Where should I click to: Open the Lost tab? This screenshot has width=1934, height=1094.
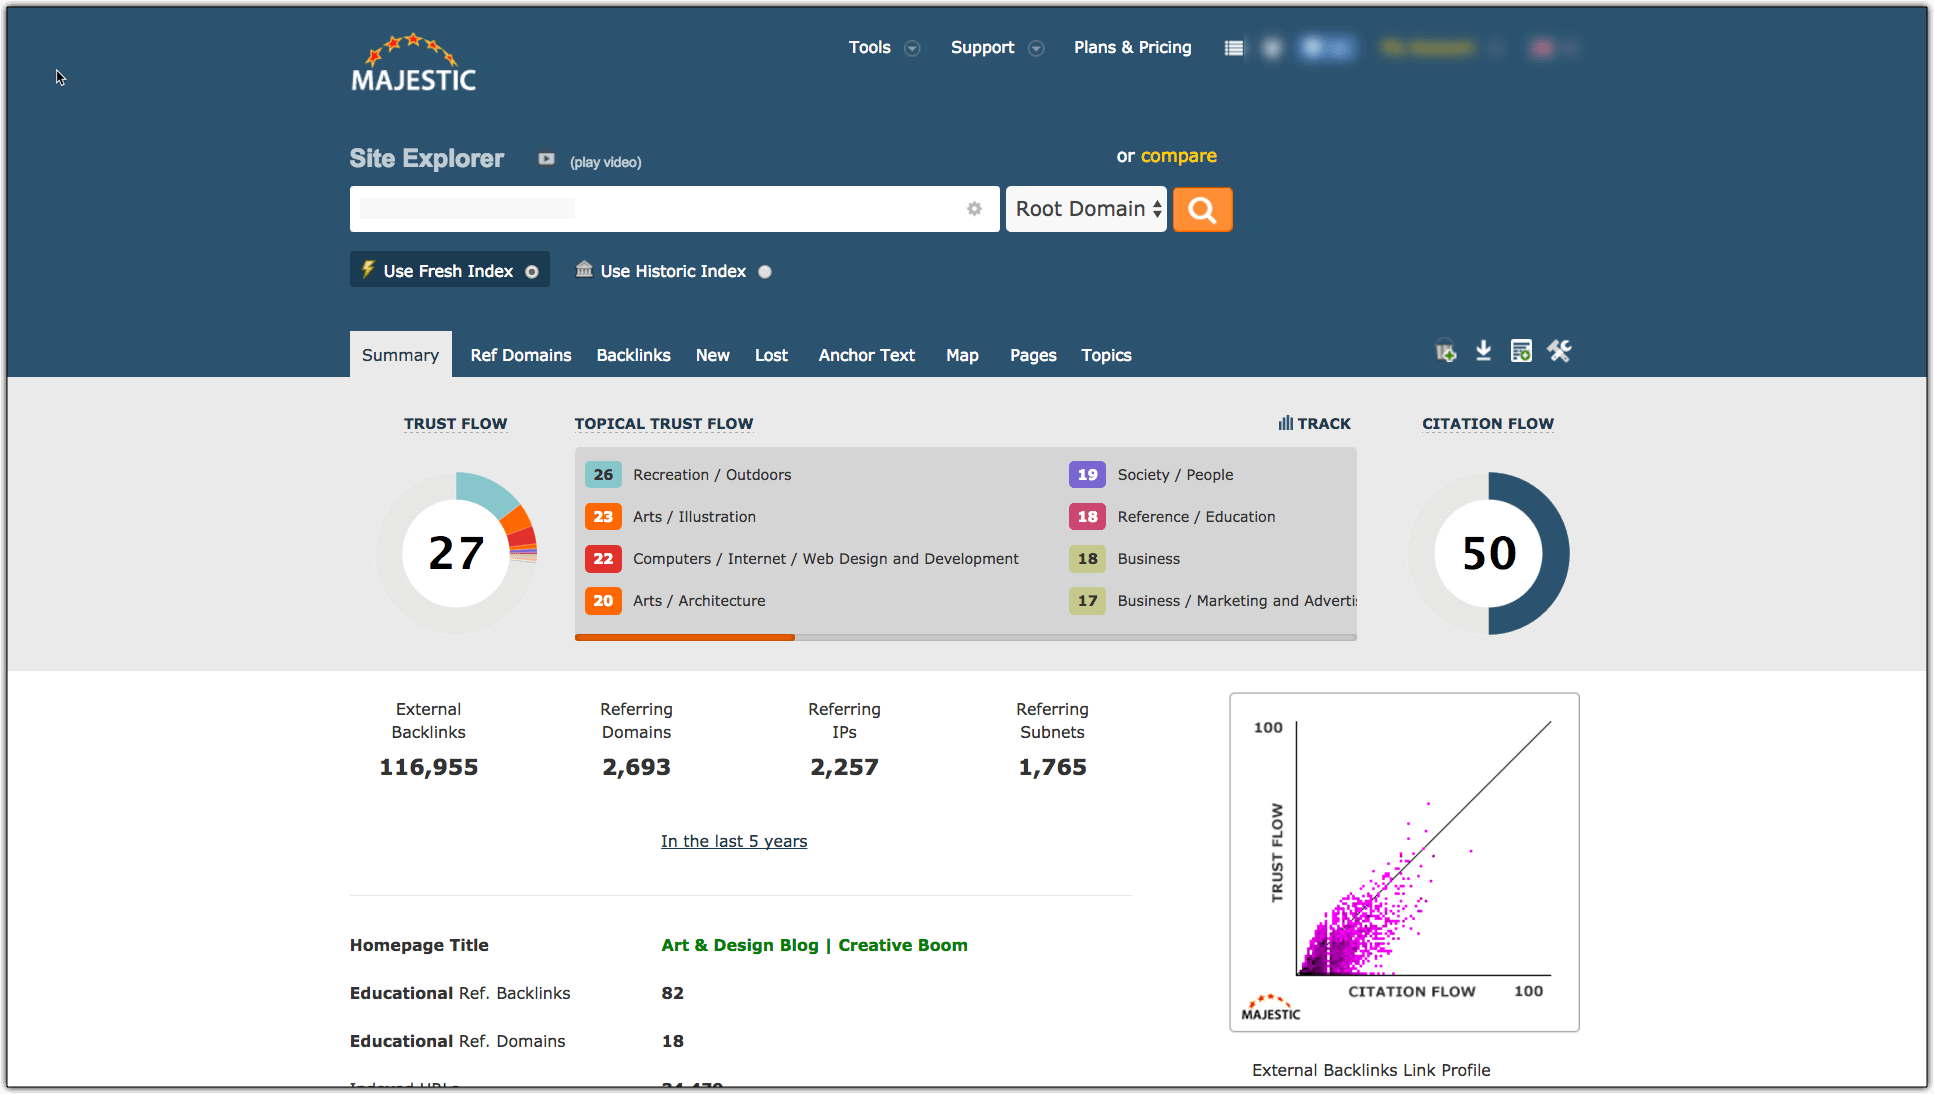[x=771, y=355]
